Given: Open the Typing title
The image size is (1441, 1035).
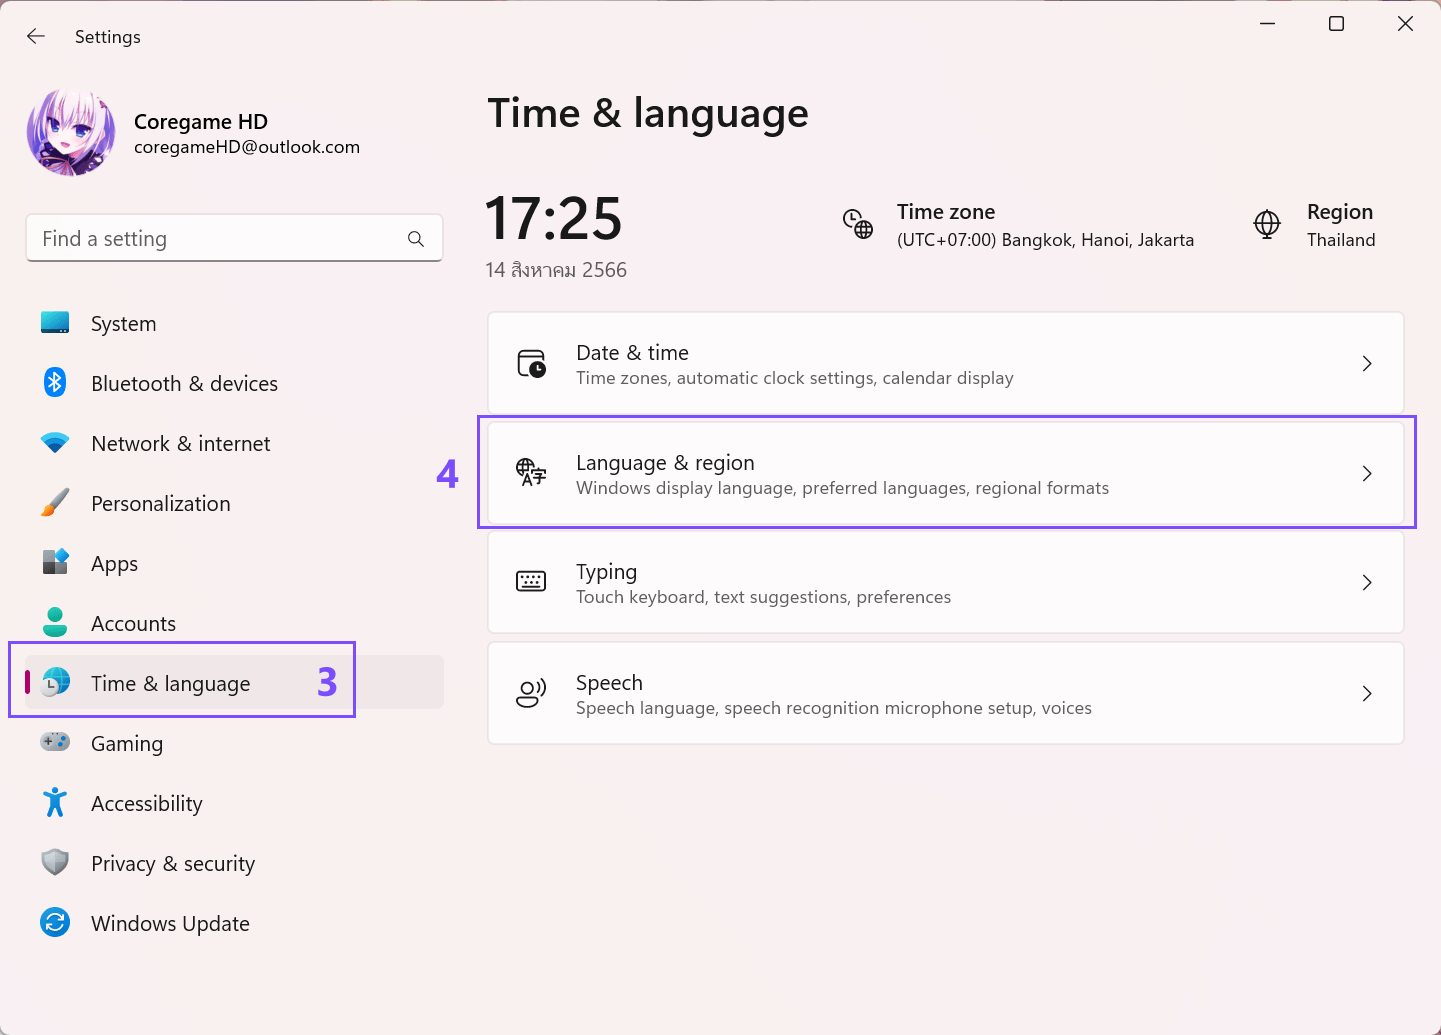Looking at the screenshot, I should [x=606, y=572].
